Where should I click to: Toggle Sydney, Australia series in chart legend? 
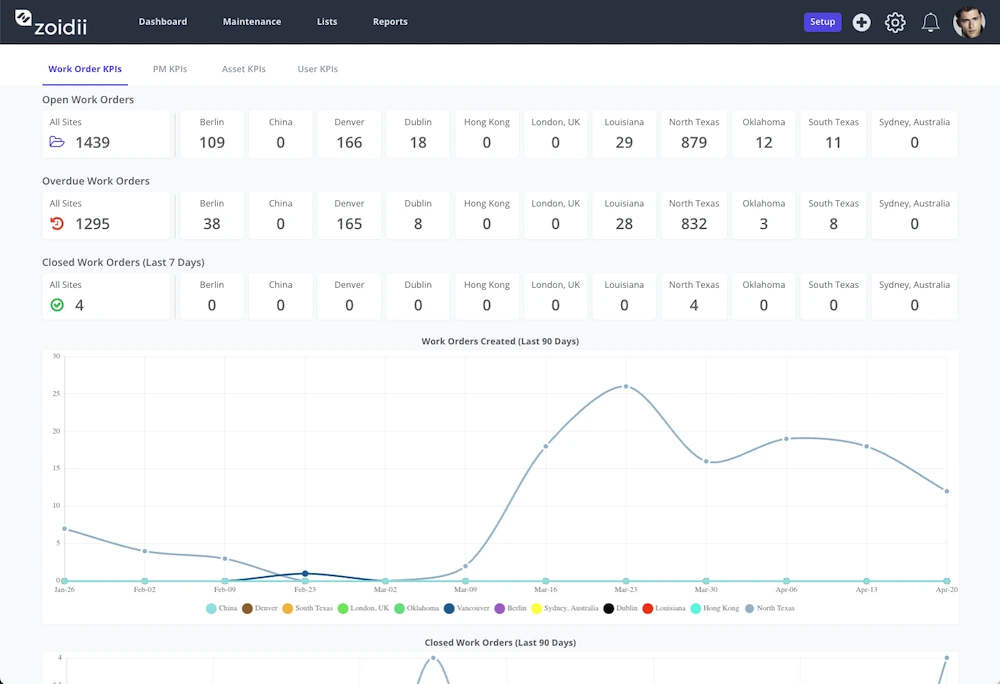point(564,608)
